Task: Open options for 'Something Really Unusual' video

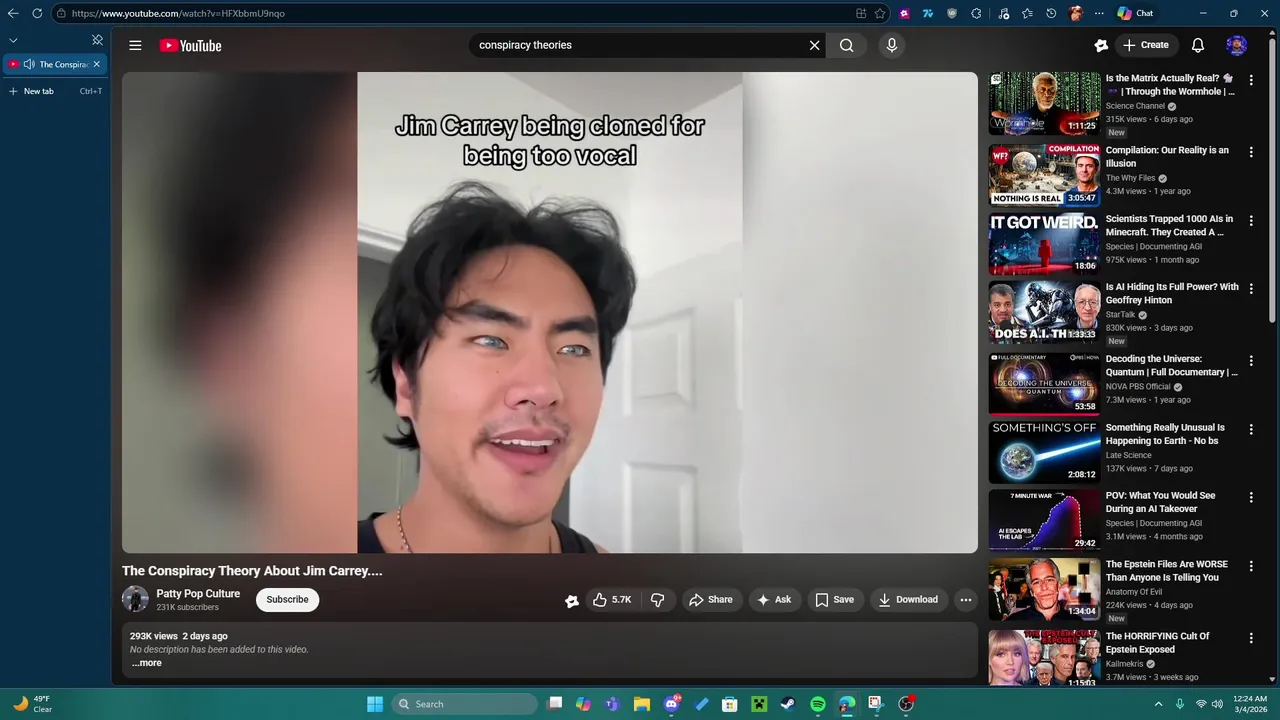Action: (x=1251, y=429)
